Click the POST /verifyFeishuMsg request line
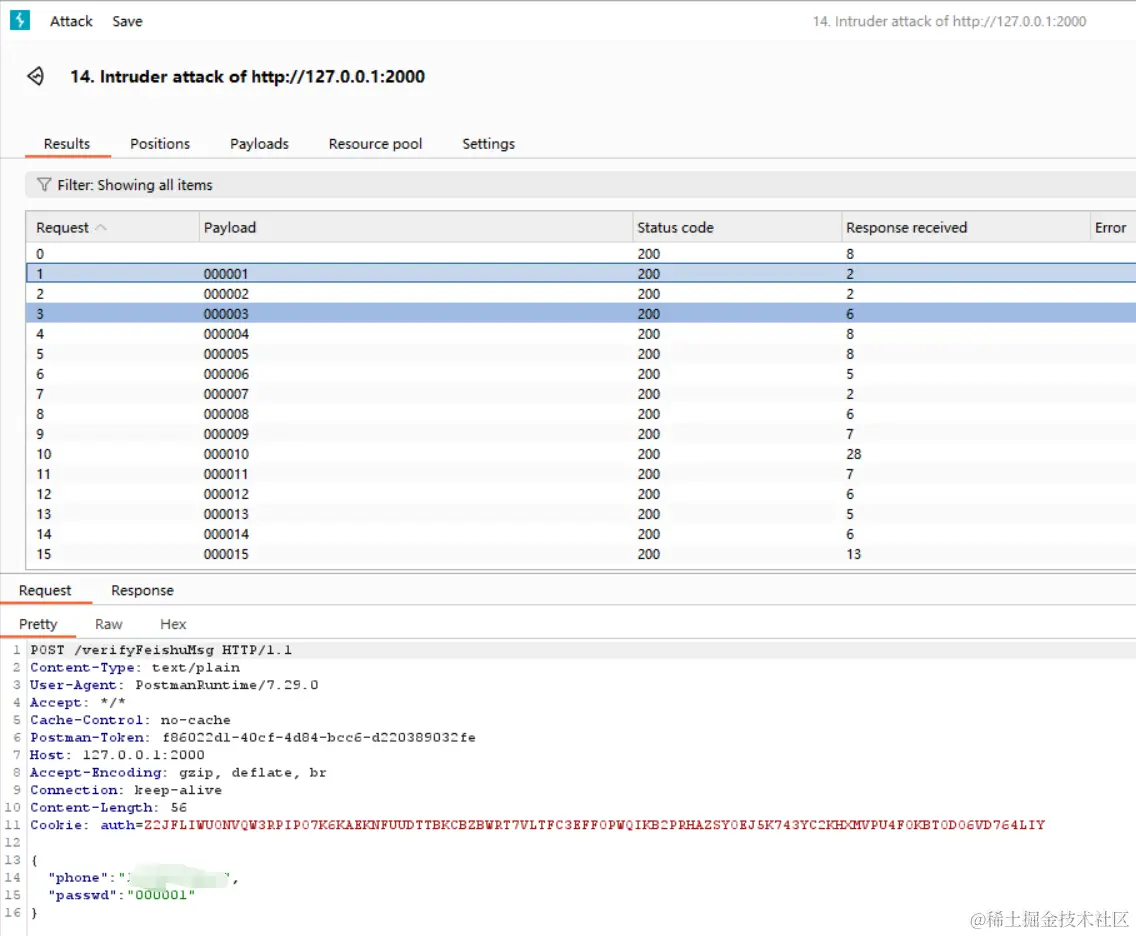1136x936 pixels. pyautogui.click(x=161, y=650)
